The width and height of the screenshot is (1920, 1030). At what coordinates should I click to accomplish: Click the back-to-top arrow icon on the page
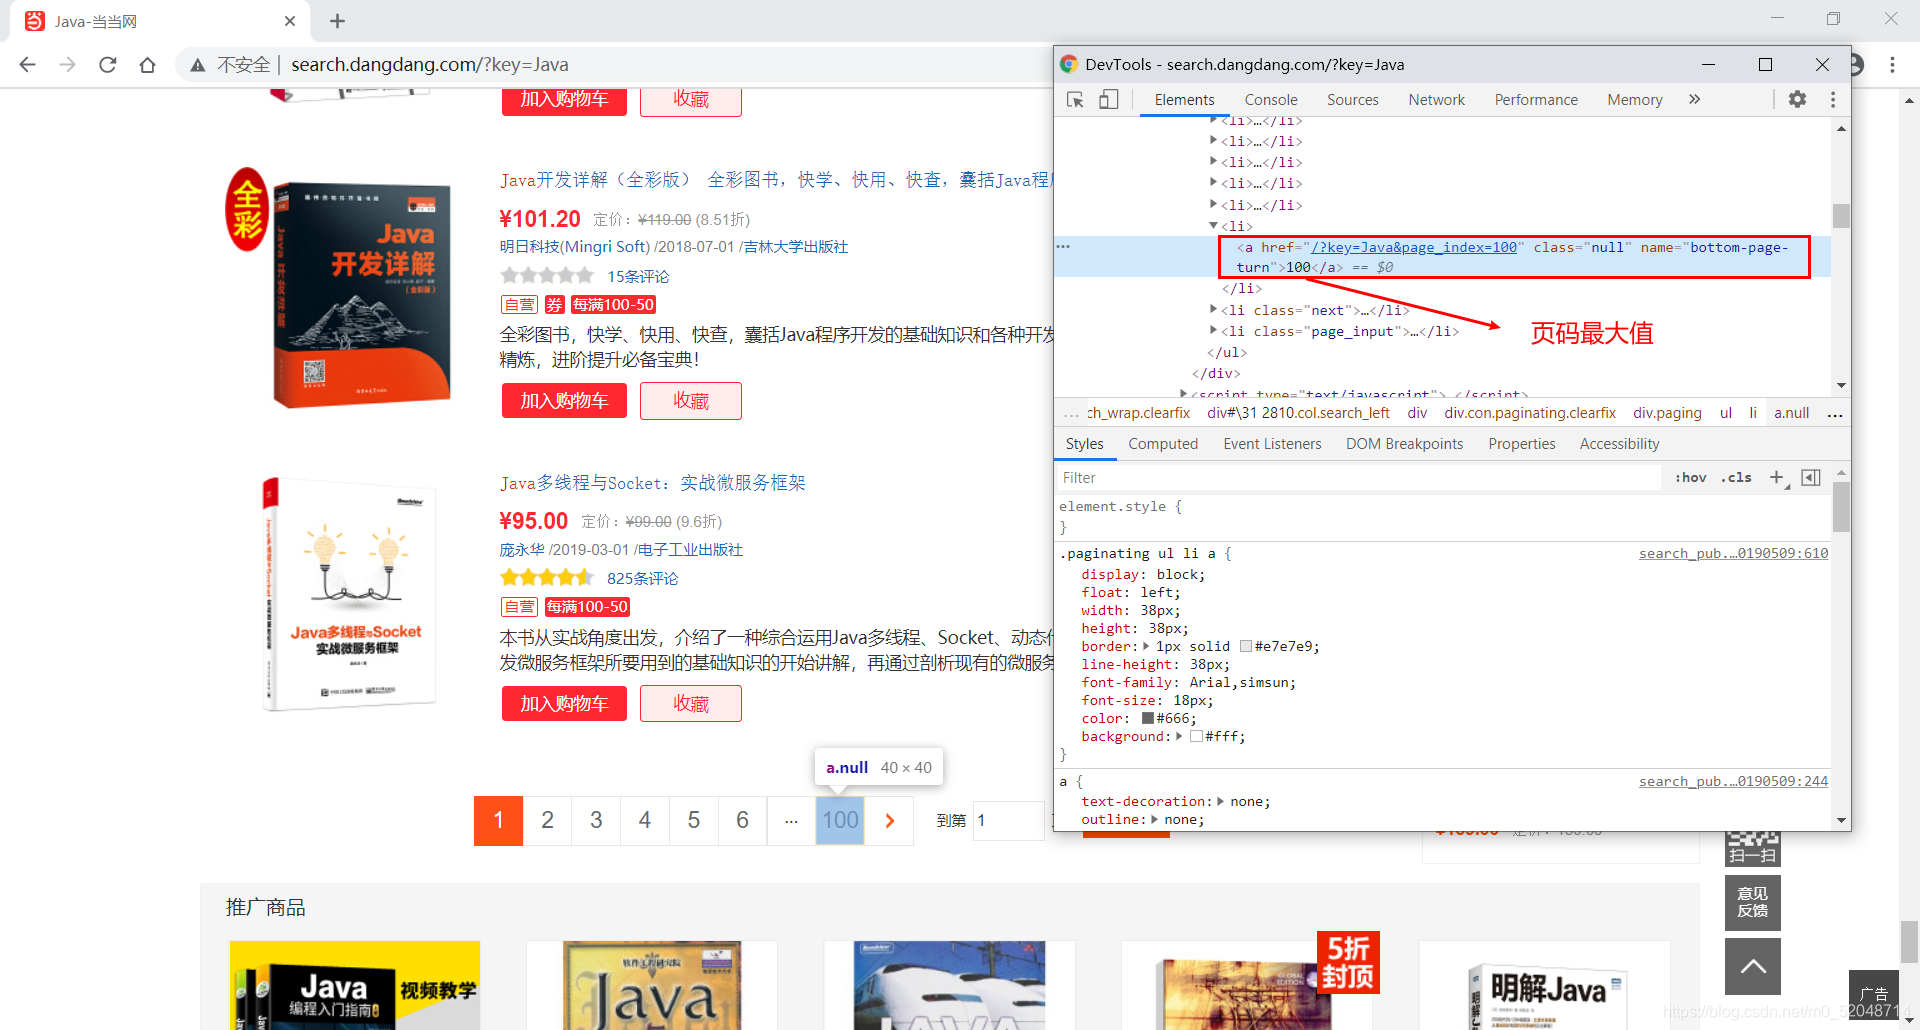[x=1752, y=966]
